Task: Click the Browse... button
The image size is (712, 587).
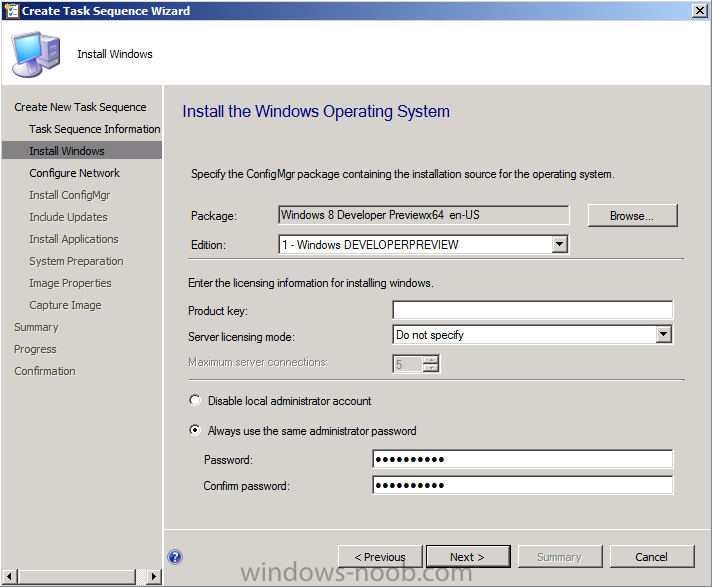Action: (x=633, y=216)
